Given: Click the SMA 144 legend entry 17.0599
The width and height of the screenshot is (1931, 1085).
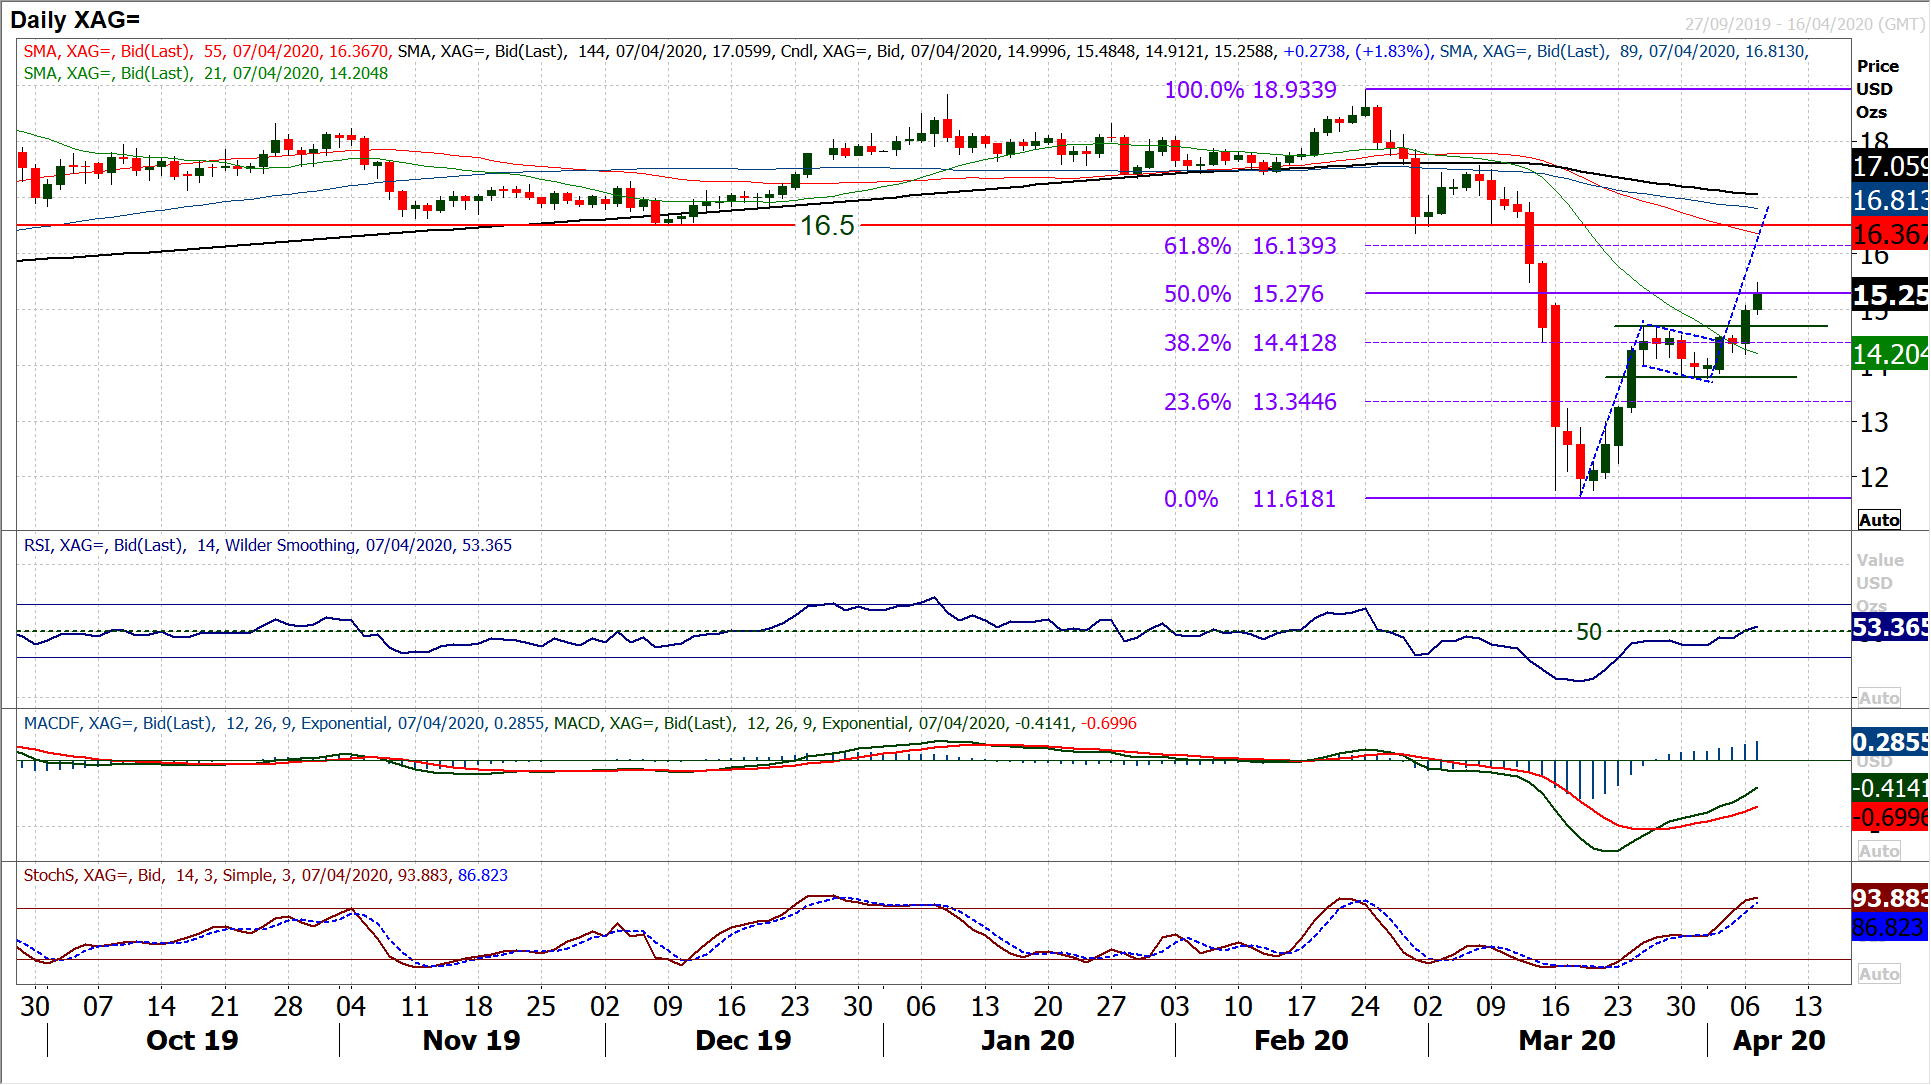Looking at the screenshot, I should [585, 51].
